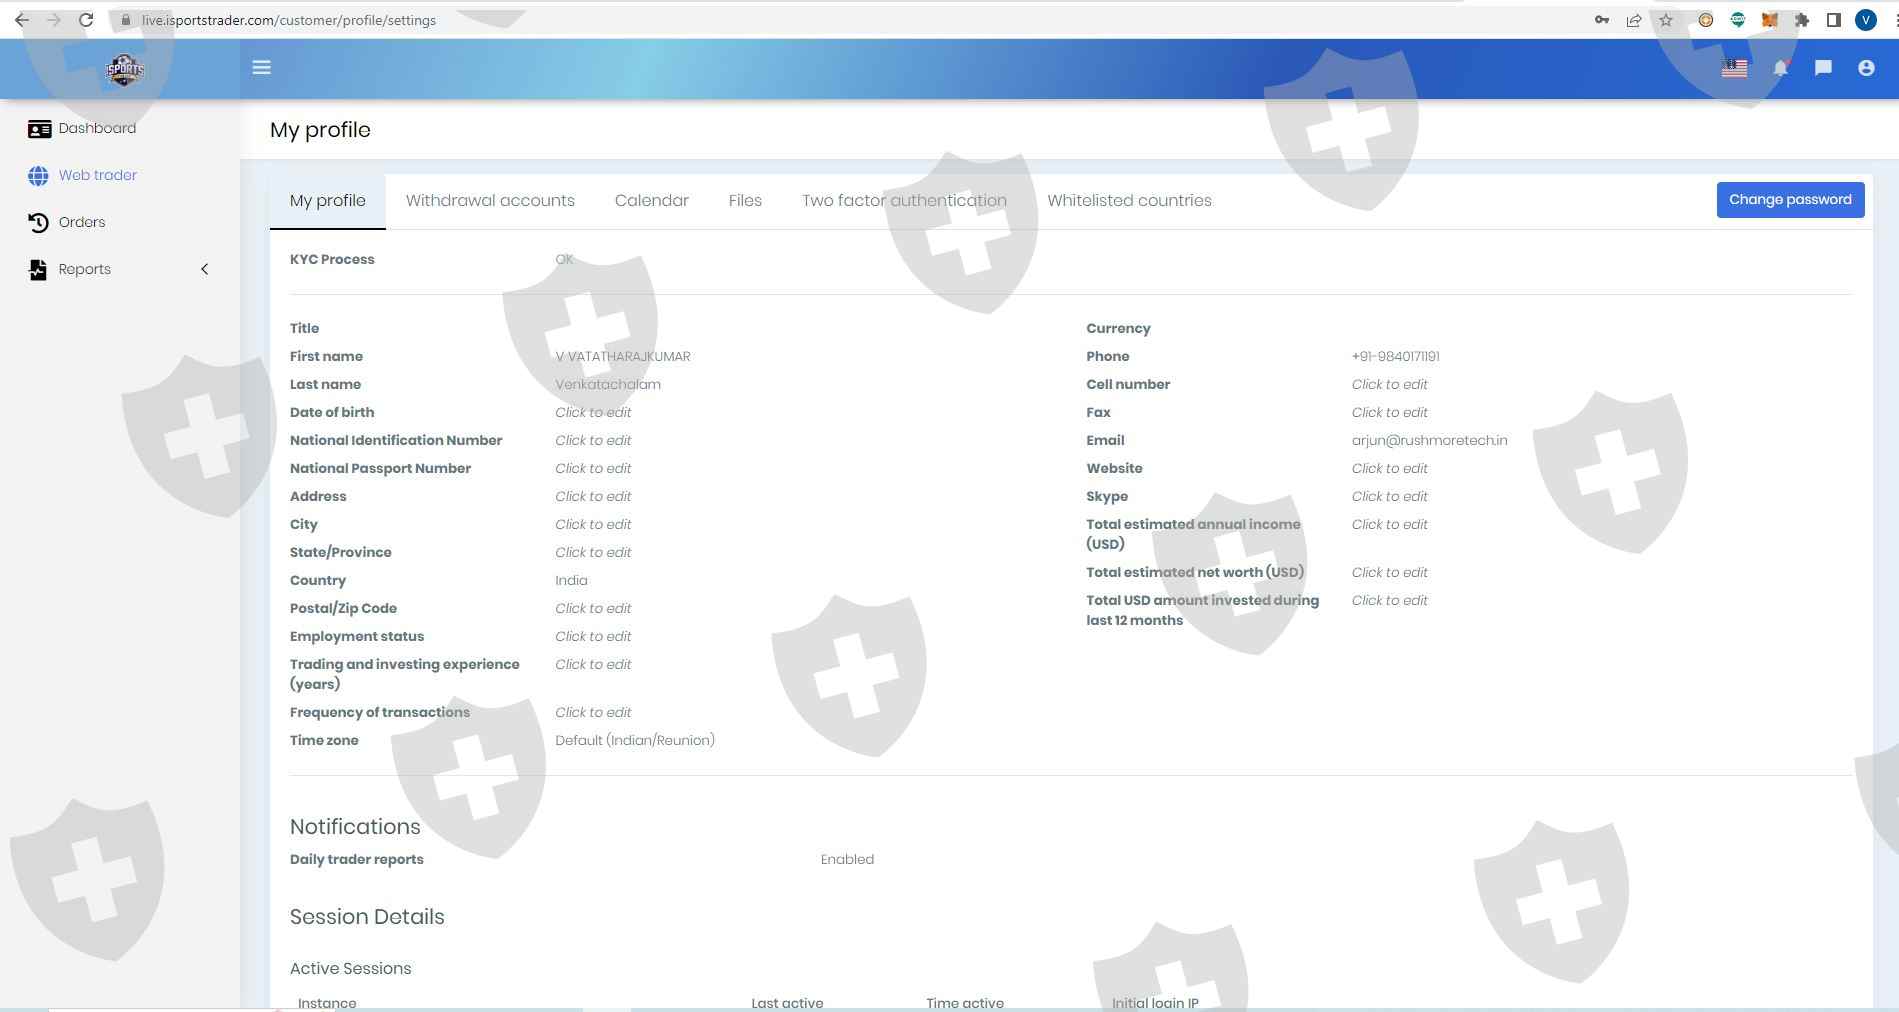Go to Dashboard in sidebar
Screen dimensions: 1899x1012
click(x=97, y=128)
